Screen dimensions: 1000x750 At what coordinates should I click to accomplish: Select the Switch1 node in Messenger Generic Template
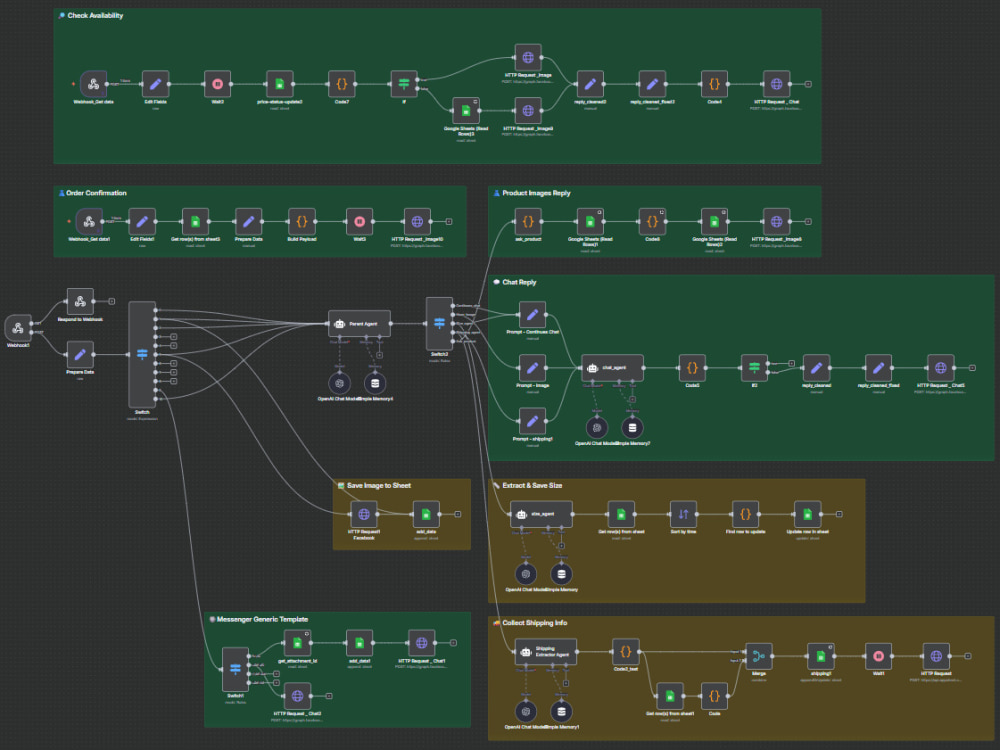(x=235, y=669)
